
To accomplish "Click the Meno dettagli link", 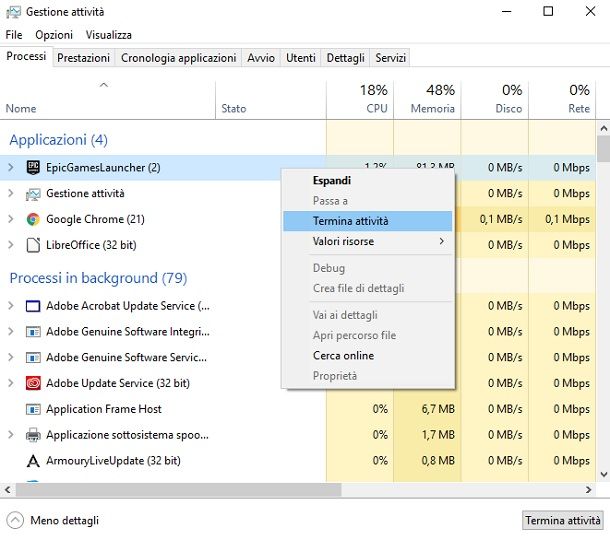I will [64, 520].
